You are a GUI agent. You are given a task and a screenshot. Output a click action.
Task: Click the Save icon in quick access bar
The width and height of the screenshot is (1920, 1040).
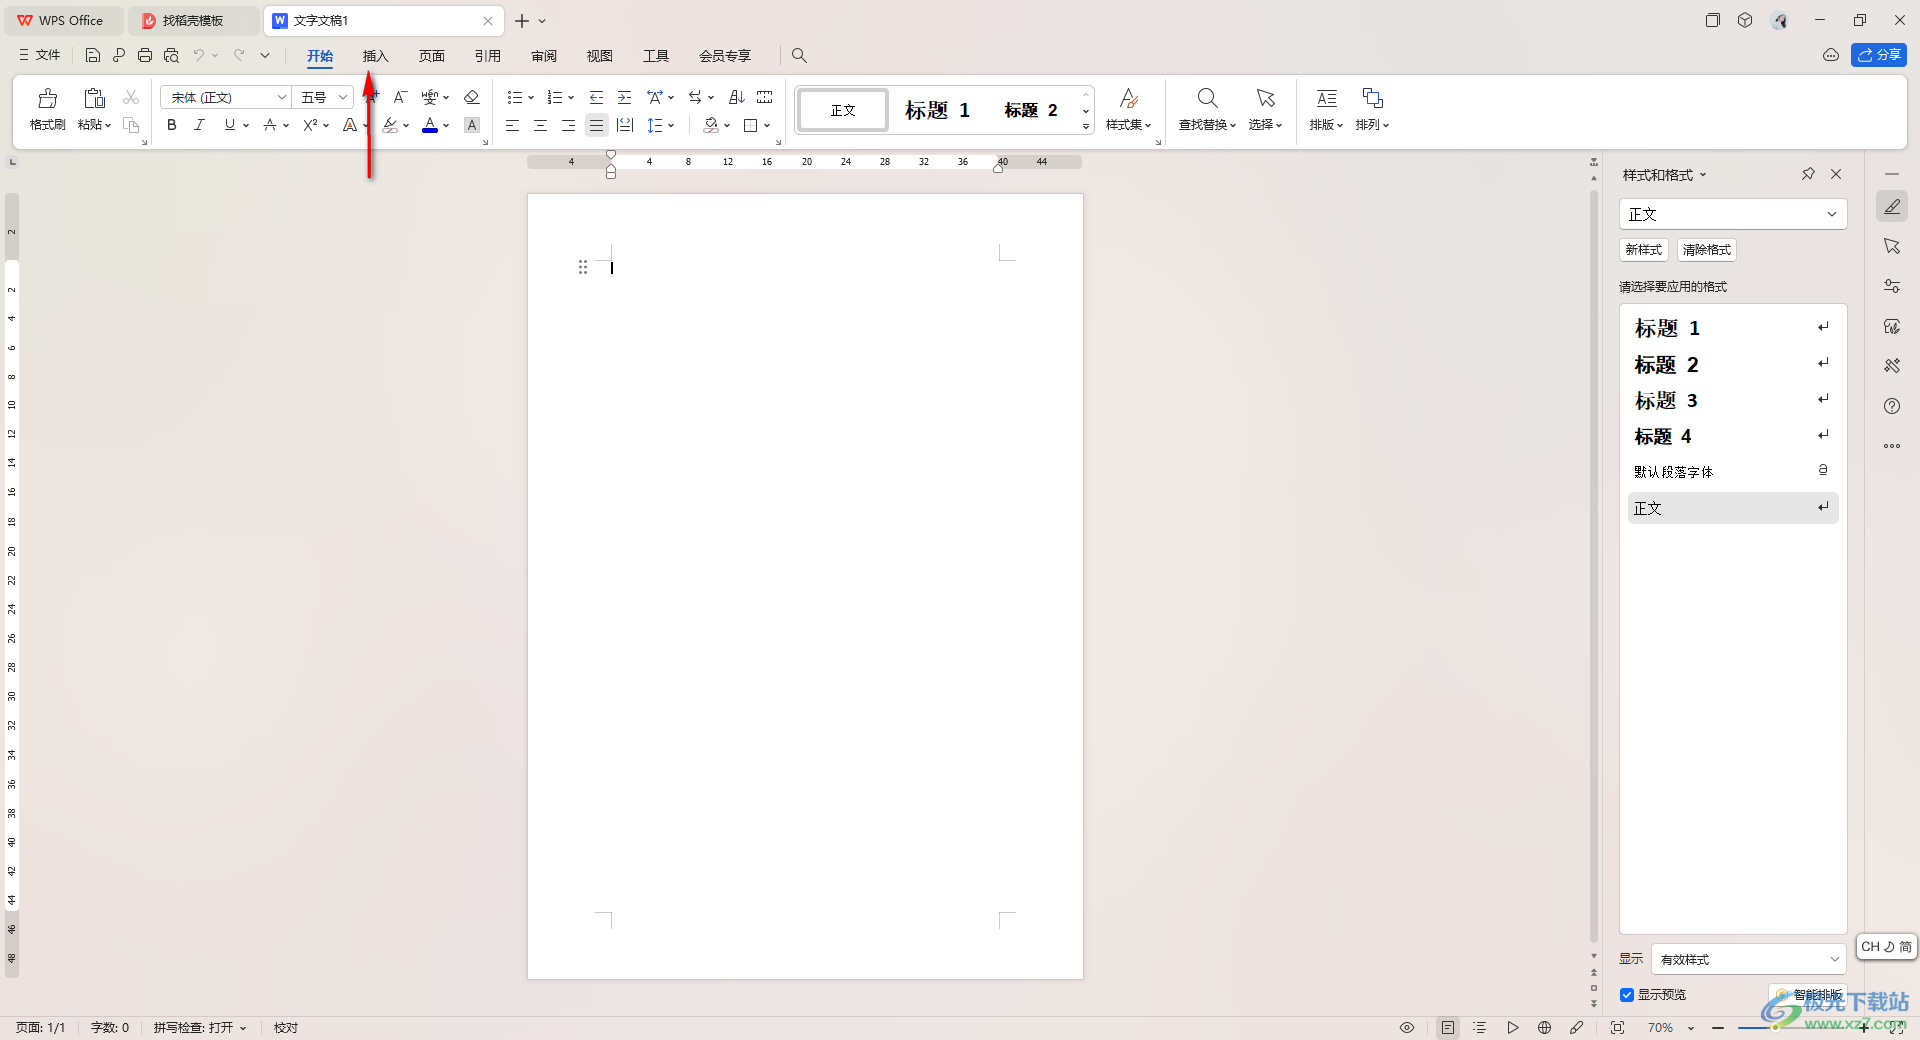93,55
